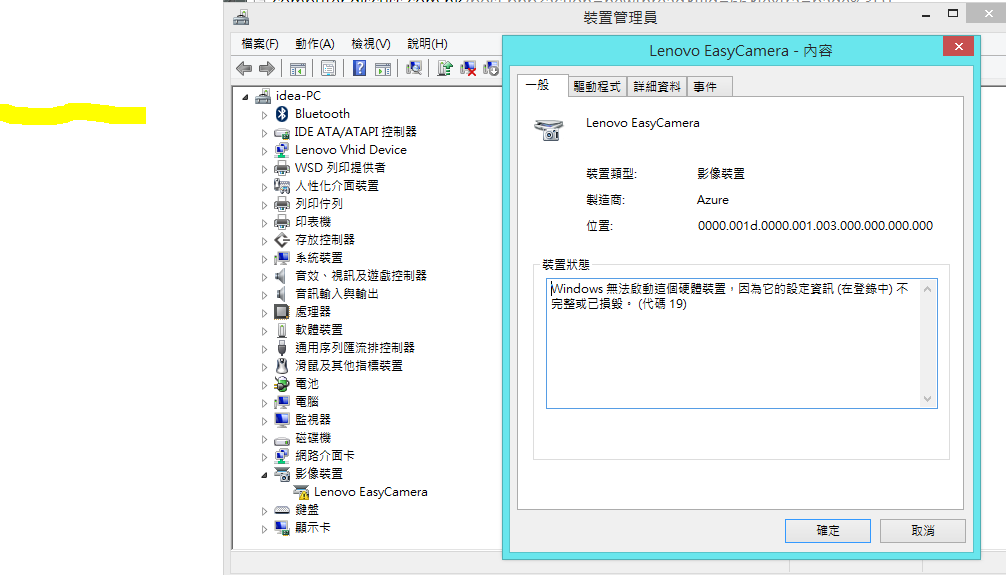Viewport: 1006px width, 575px height.
Task: Expand 音效、視訊及遊戲控制器 category
Action: pos(264,277)
